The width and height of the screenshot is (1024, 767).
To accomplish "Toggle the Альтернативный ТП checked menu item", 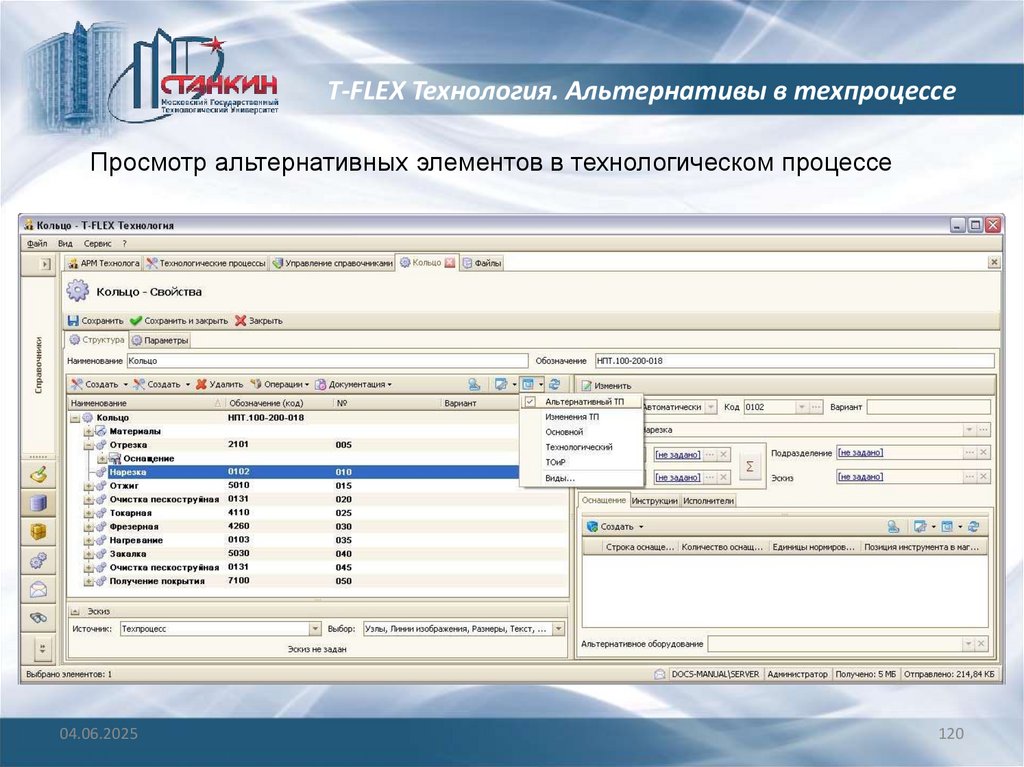I will 581,402.
